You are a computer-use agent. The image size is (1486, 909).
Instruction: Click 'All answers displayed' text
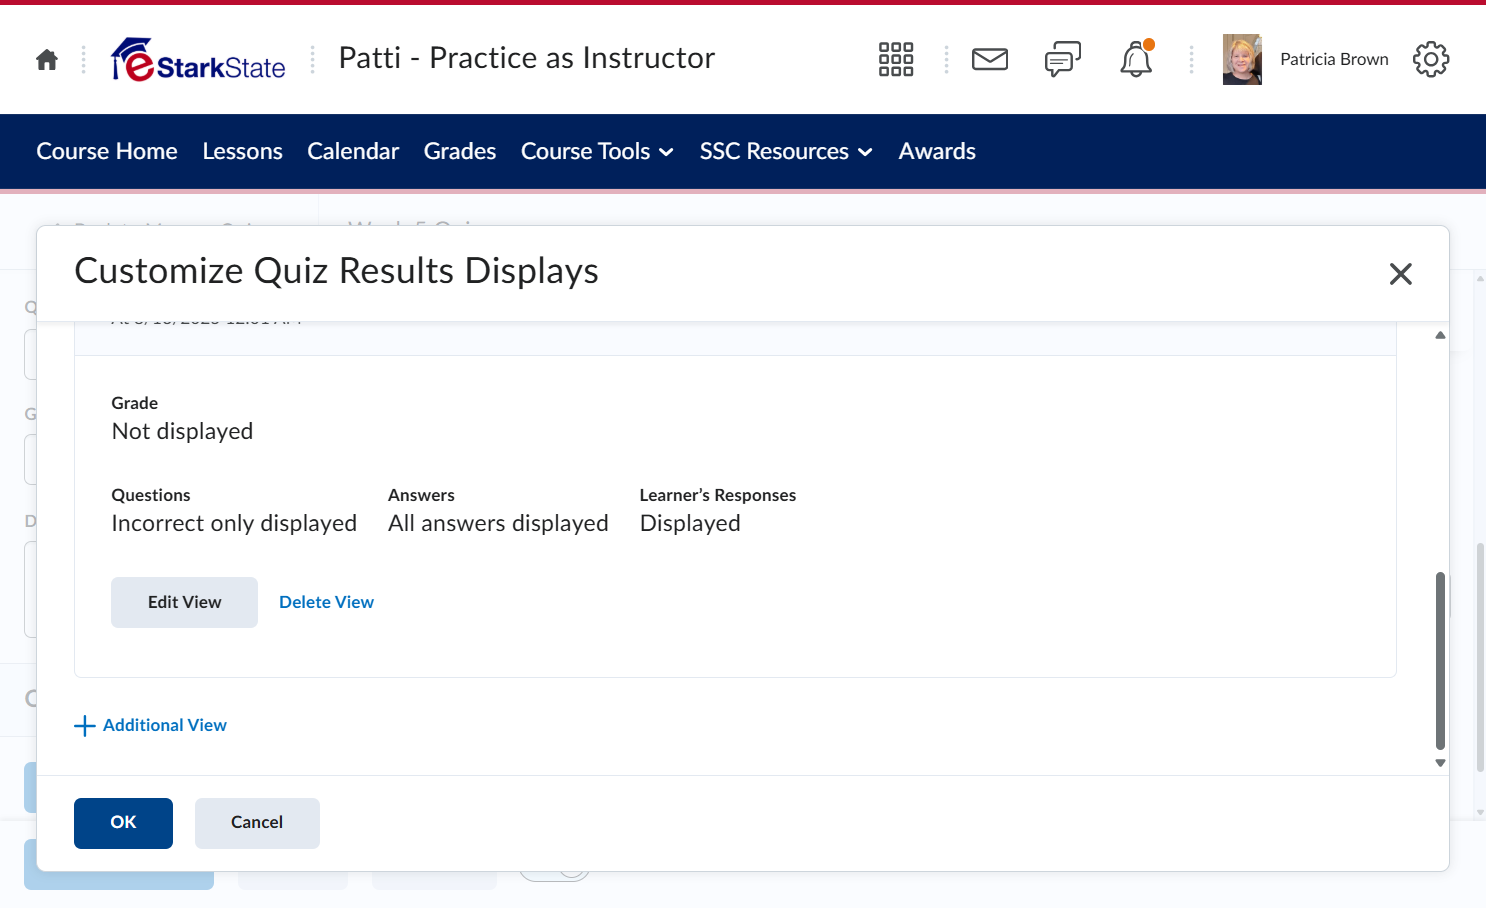coord(498,523)
